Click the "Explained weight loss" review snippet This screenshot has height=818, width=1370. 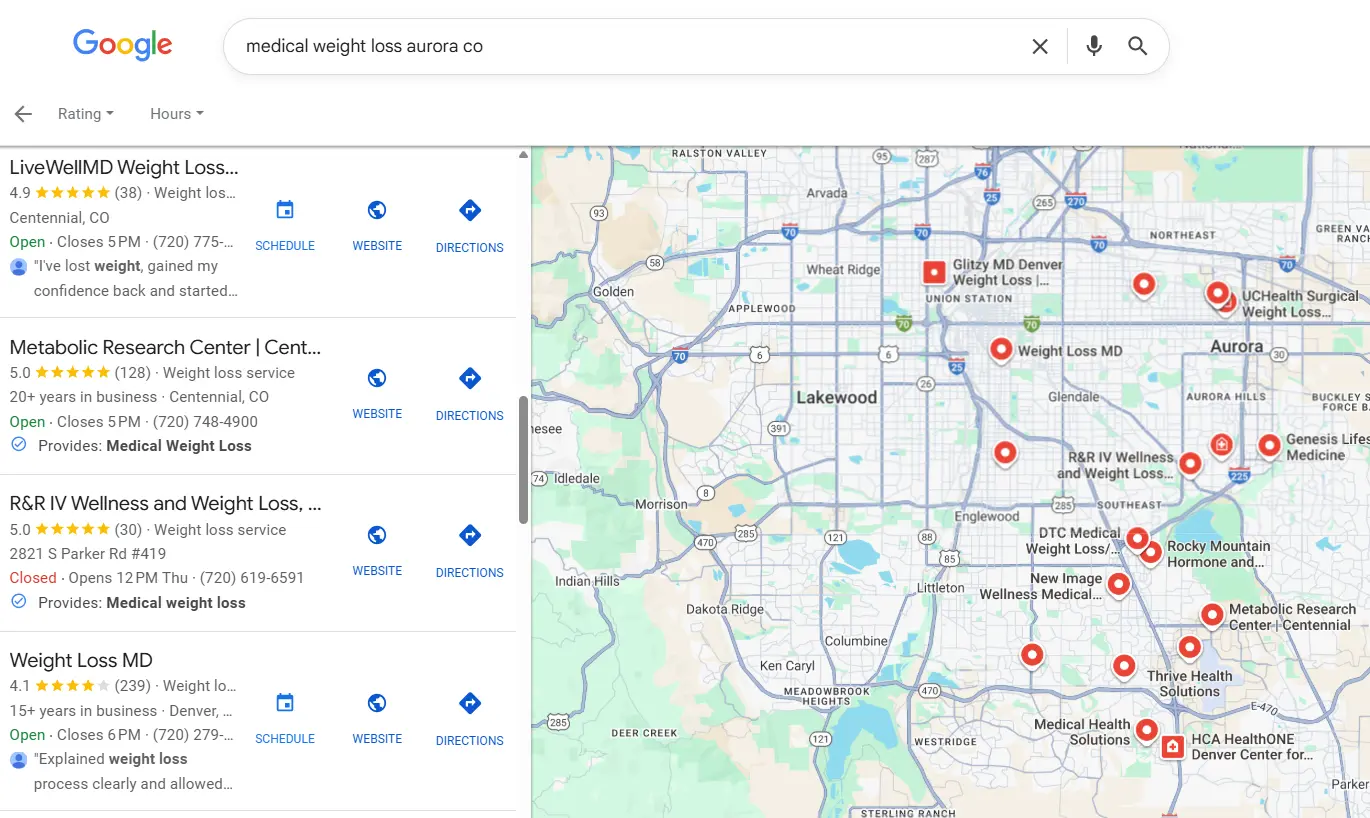(x=134, y=771)
